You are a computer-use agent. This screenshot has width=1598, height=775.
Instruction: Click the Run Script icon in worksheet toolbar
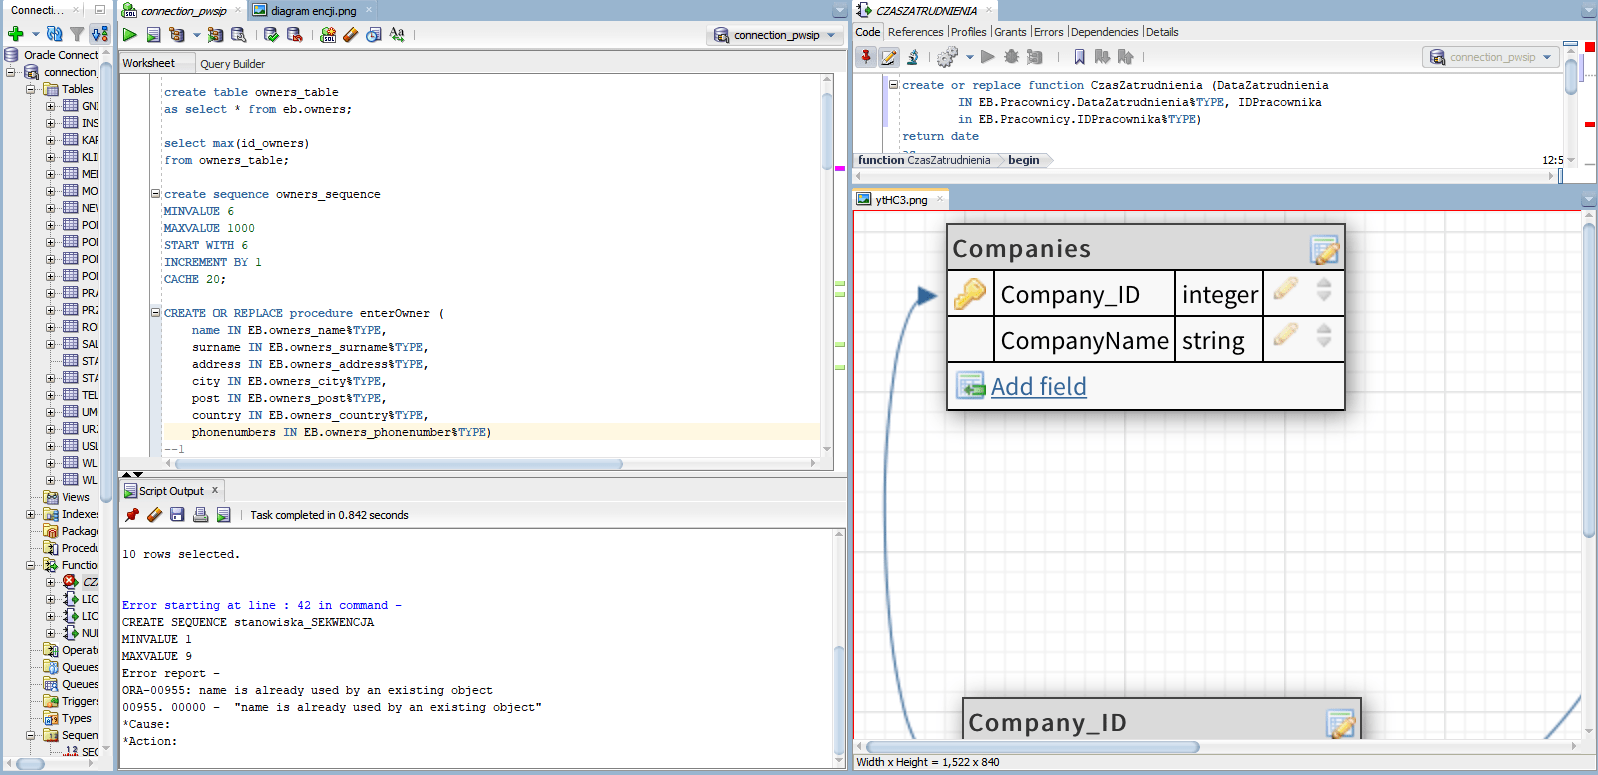coord(153,35)
